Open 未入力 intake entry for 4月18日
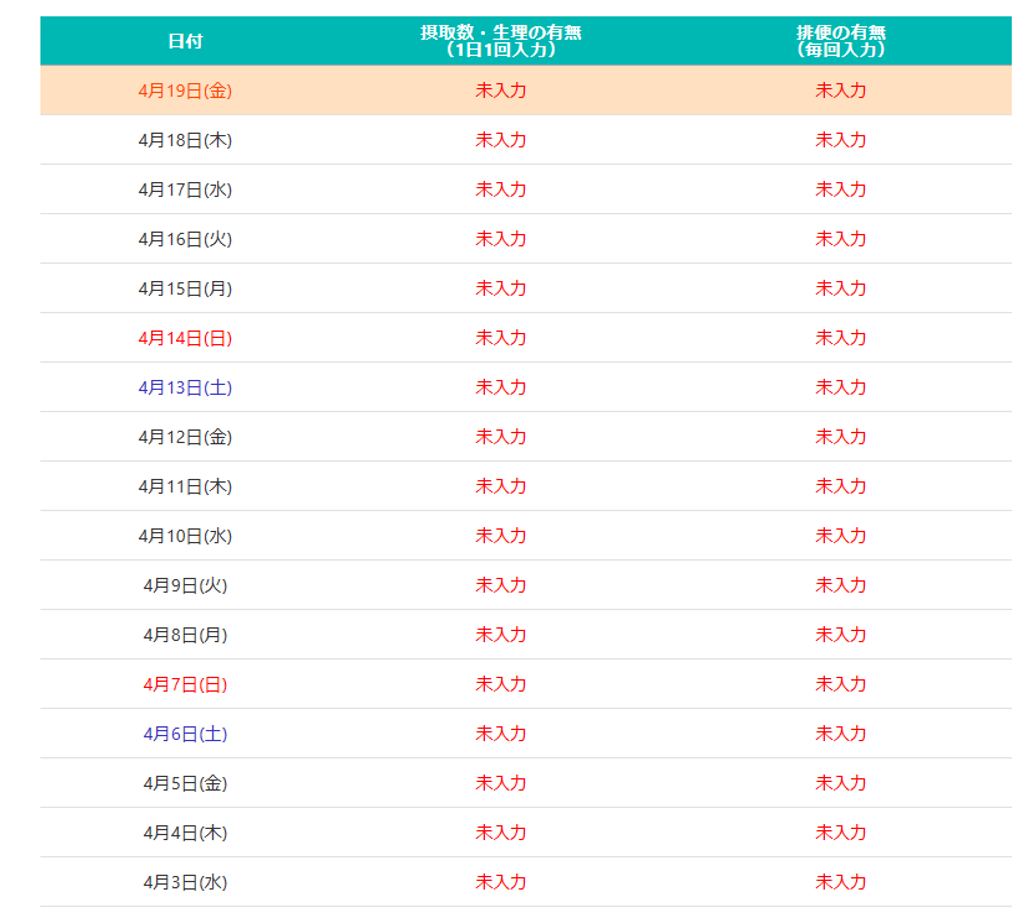 tap(501, 140)
